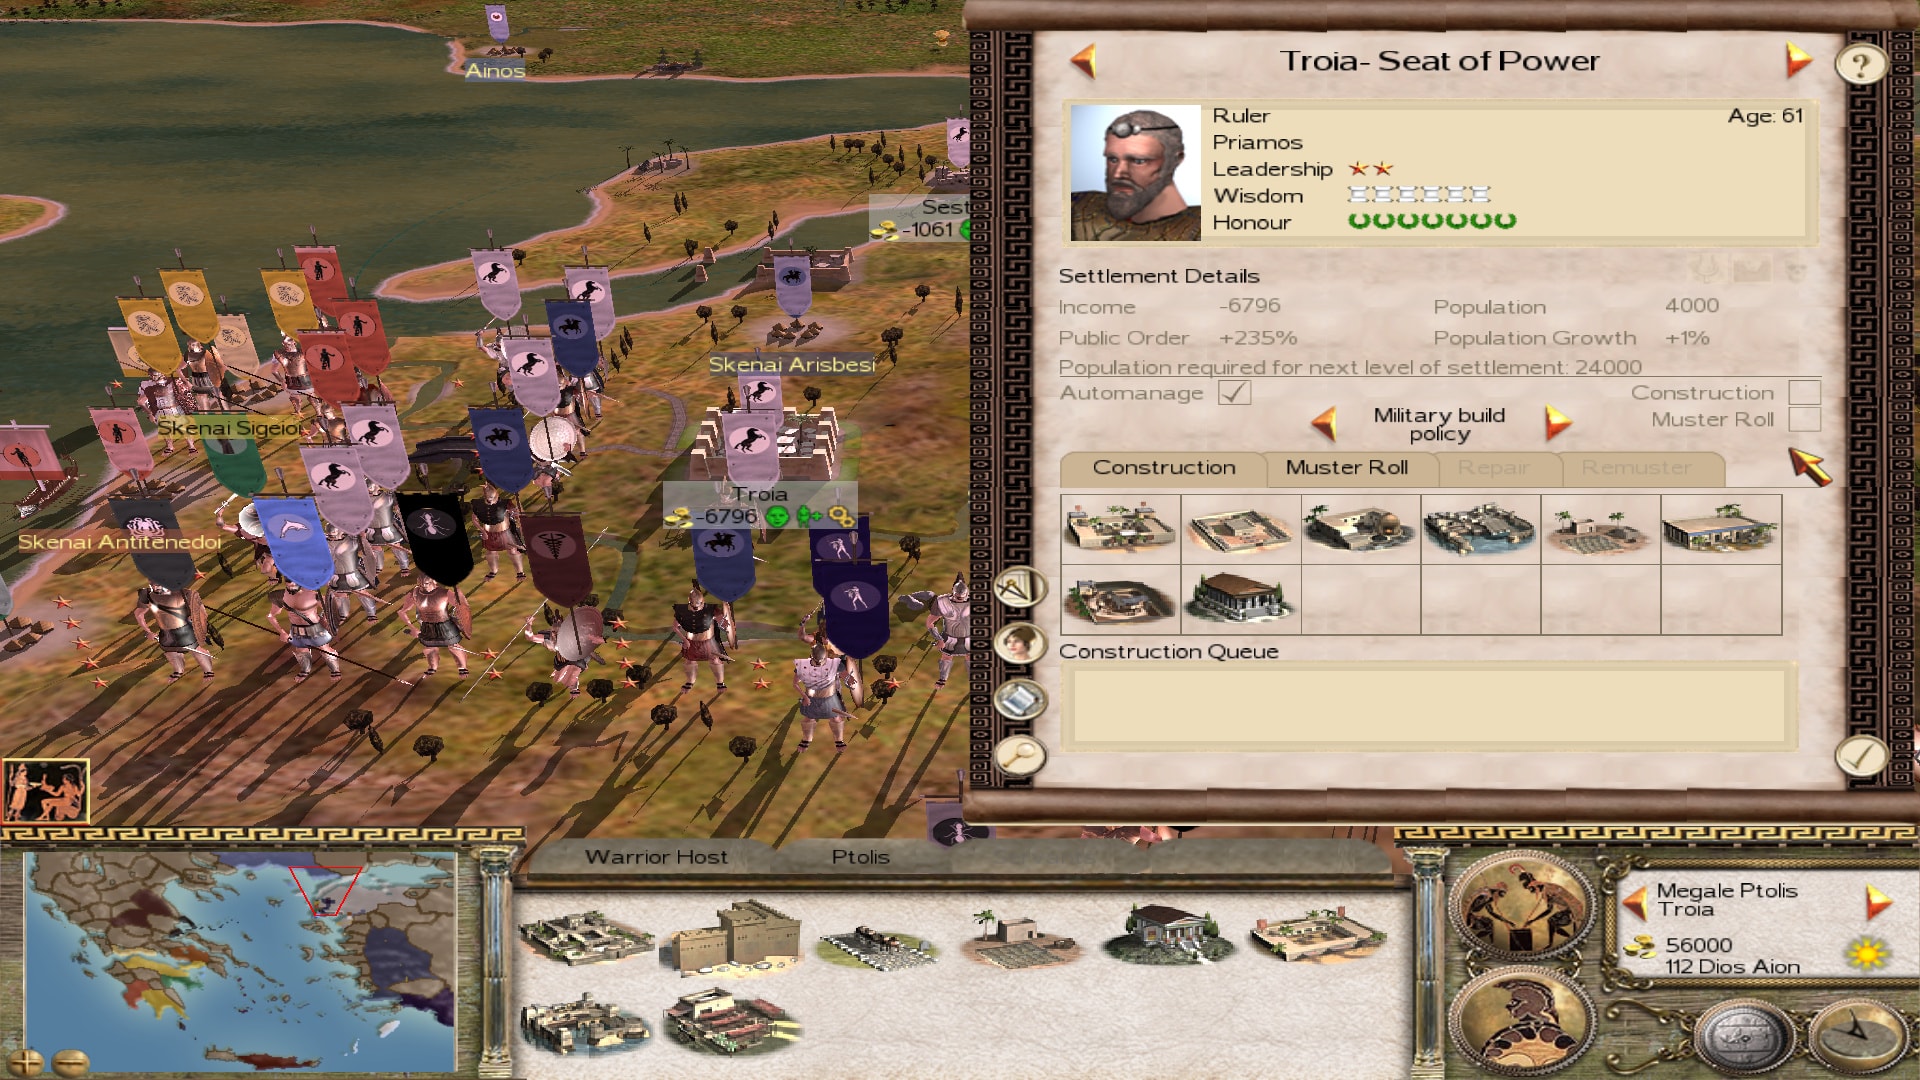Click the zoom in plus button under minimap
Screen dimensions: 1920x1080
pos(26,1062)
